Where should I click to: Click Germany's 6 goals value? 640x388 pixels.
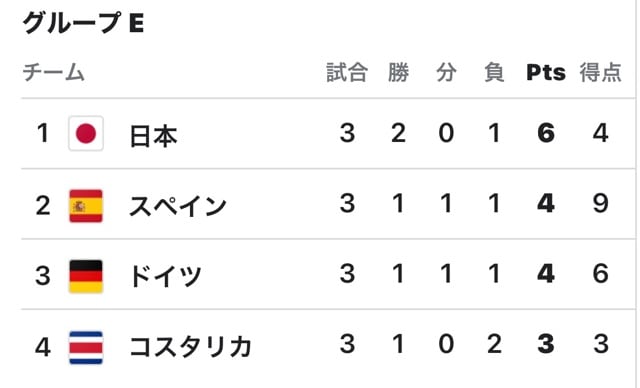[x=600, y=273]
